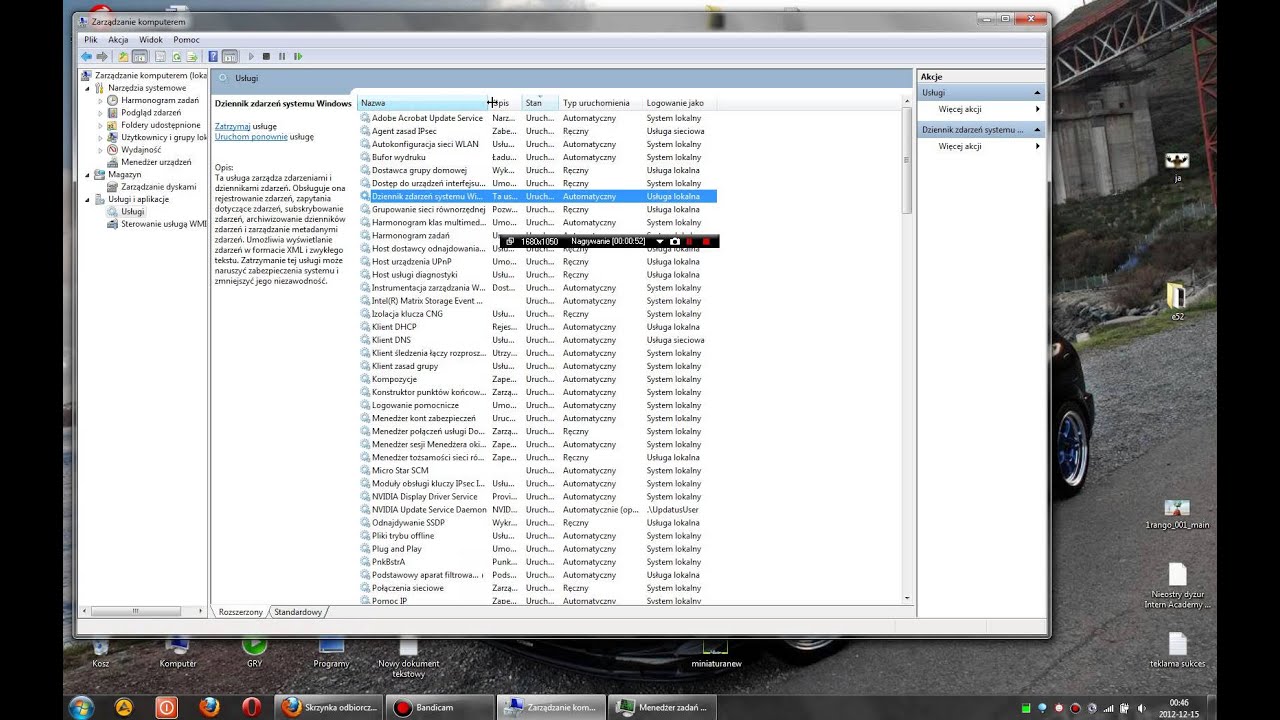Image resolution: width=1280 pixels, height=720 pixels.
Task: Click the Back arrow toolbar icon
Action: (86, 57)
